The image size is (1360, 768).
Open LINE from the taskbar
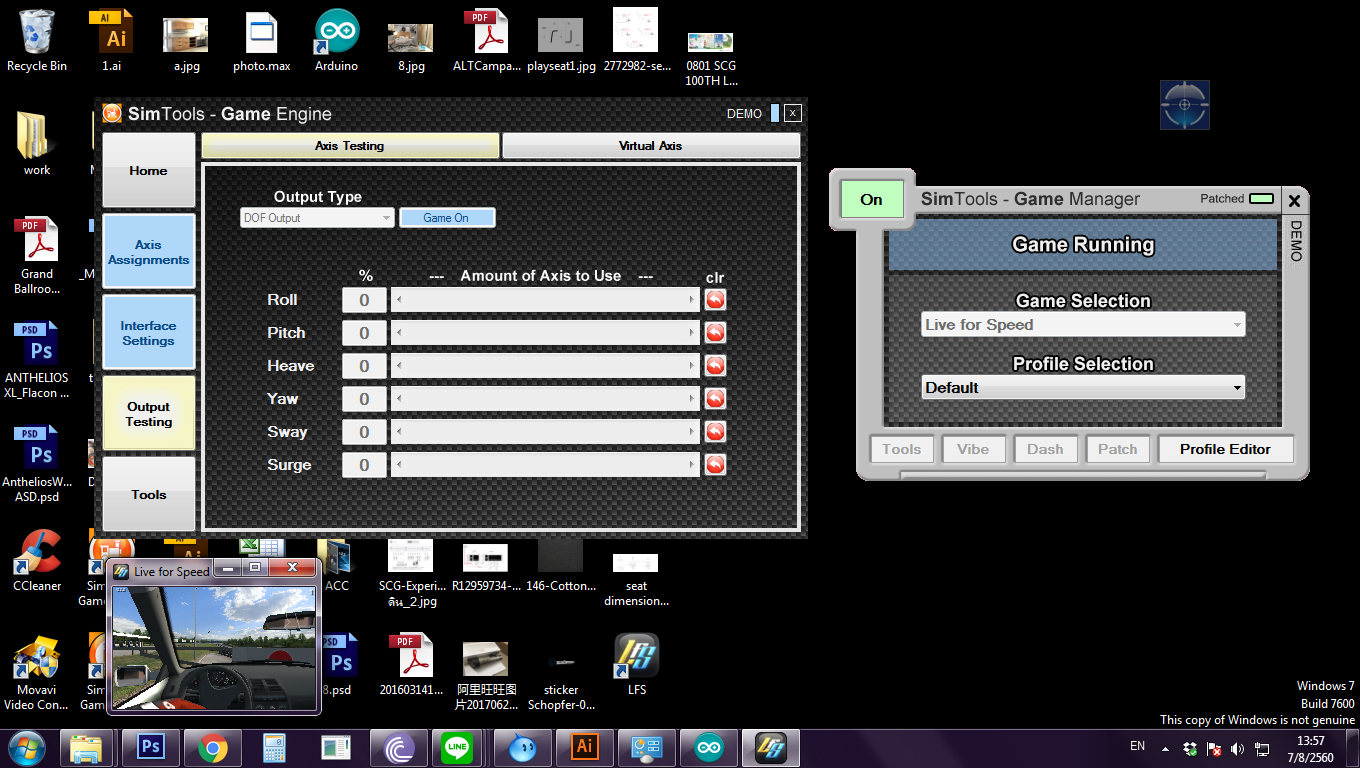pos(457,747)
